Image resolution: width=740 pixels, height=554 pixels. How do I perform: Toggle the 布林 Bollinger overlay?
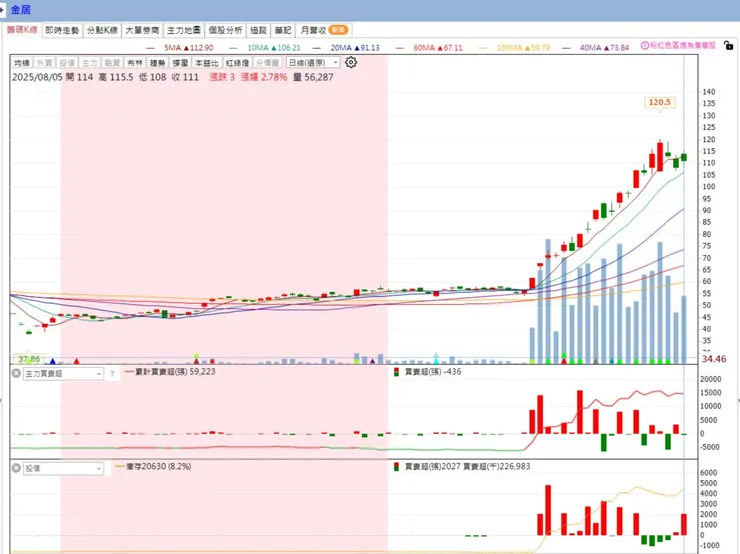(x=135, y=63)
